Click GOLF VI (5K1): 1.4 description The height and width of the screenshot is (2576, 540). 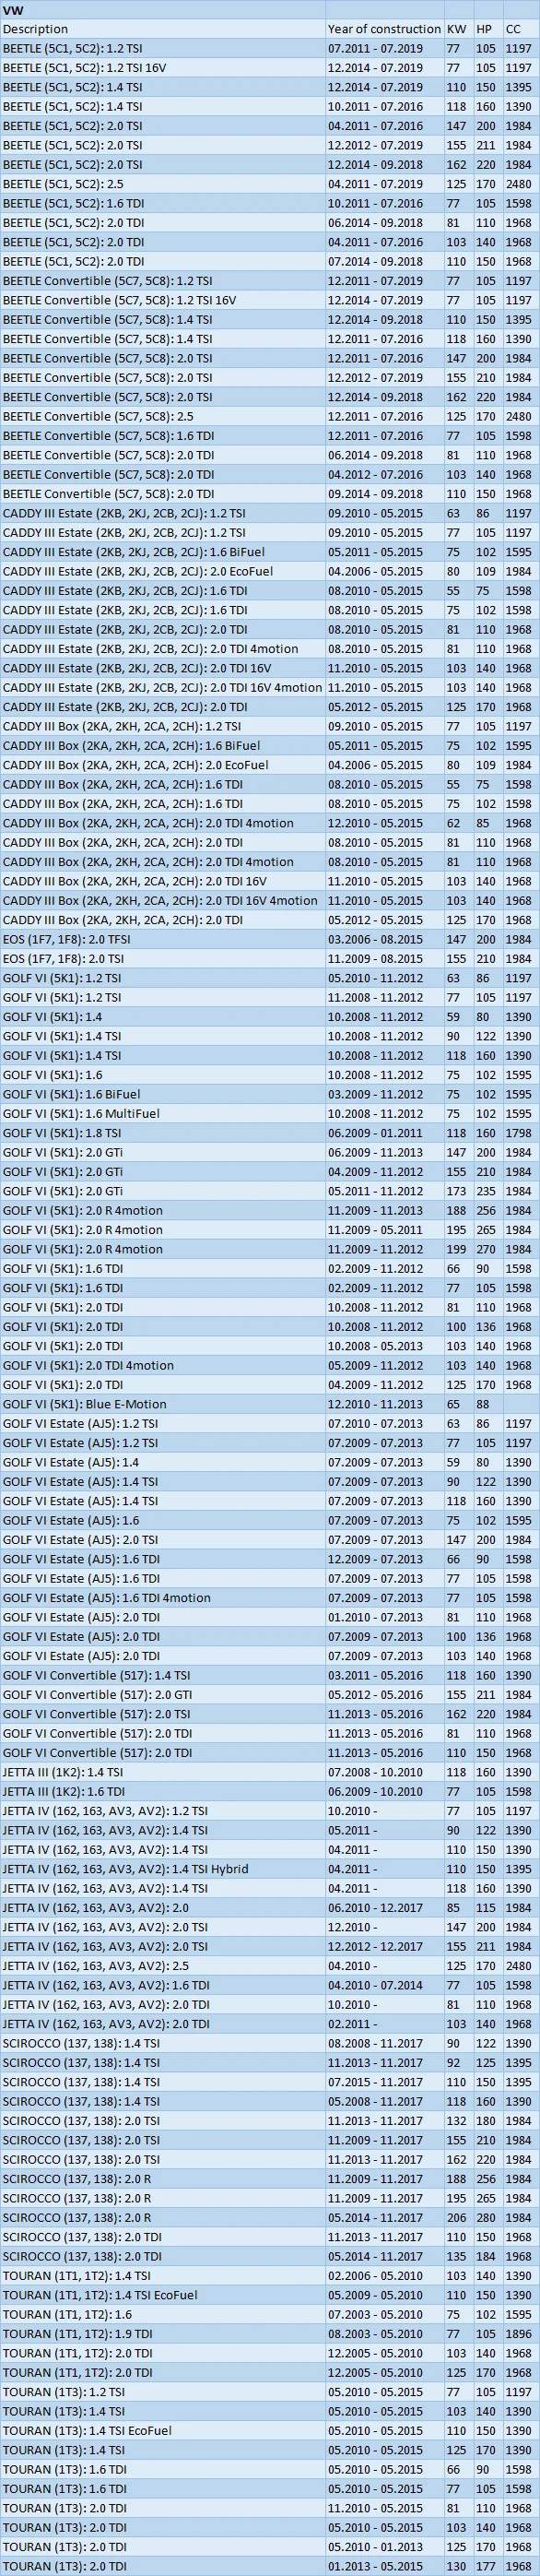click(x=52, y=1017)
